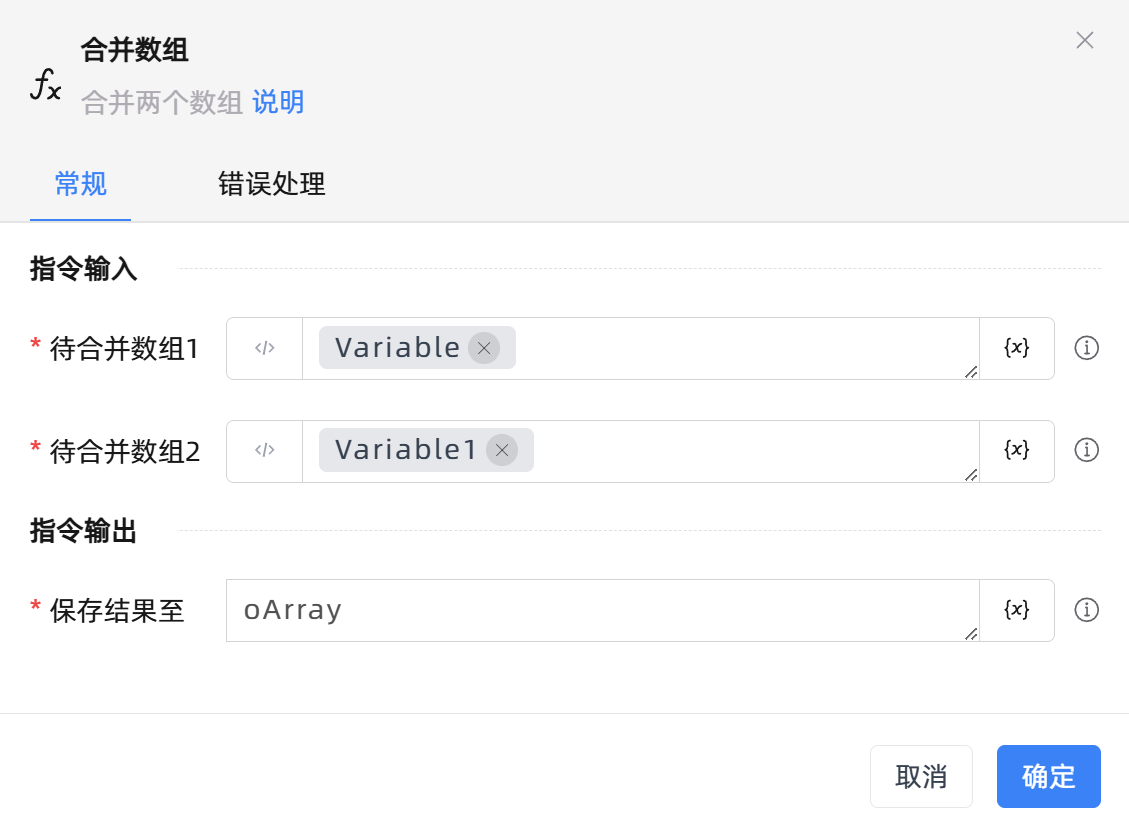Open the 错误处理 tab
This screenshot has width=1129, height=837.
(x=272, y=185)
